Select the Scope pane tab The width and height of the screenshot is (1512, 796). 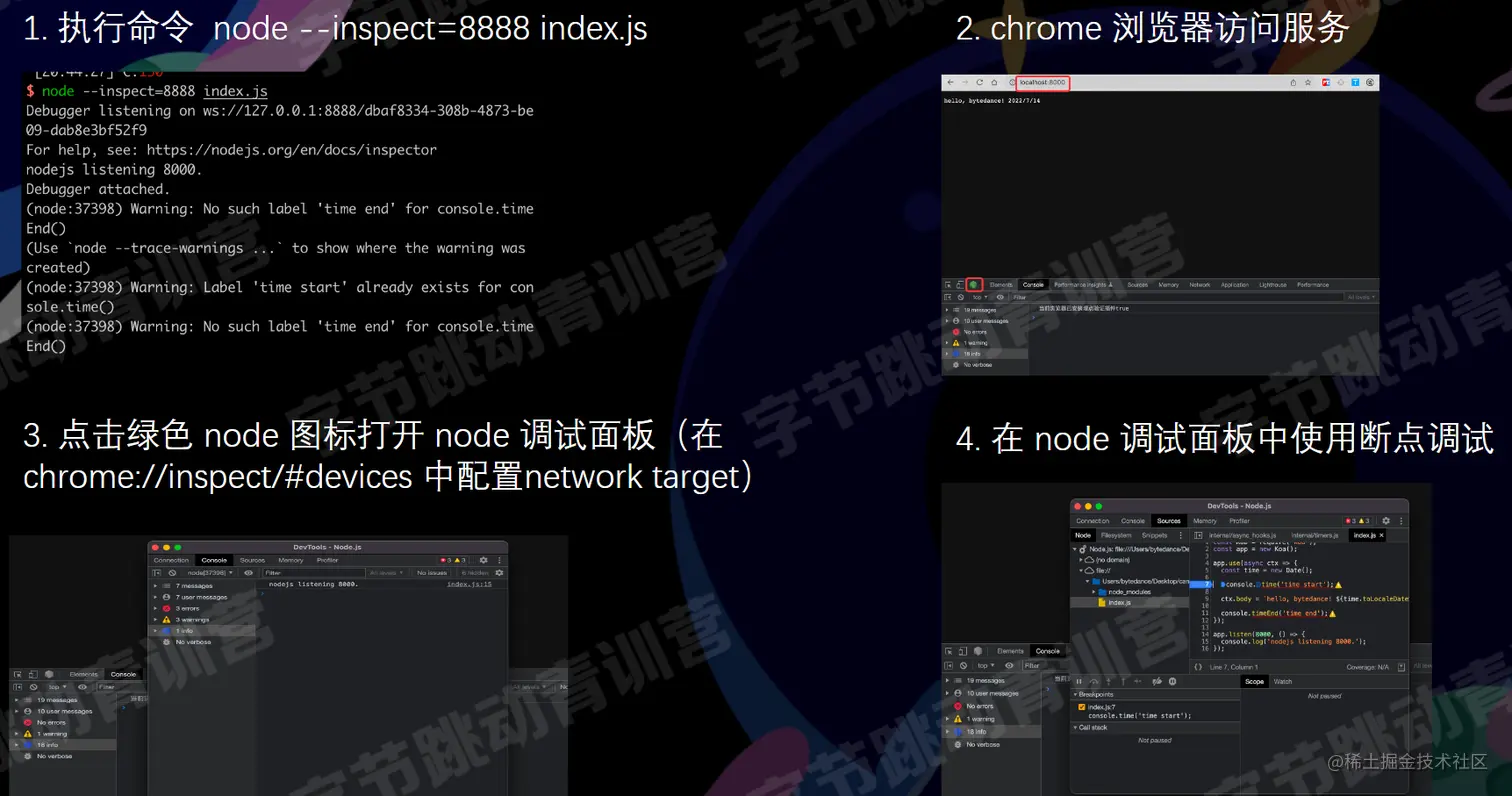pos(1254,681)
